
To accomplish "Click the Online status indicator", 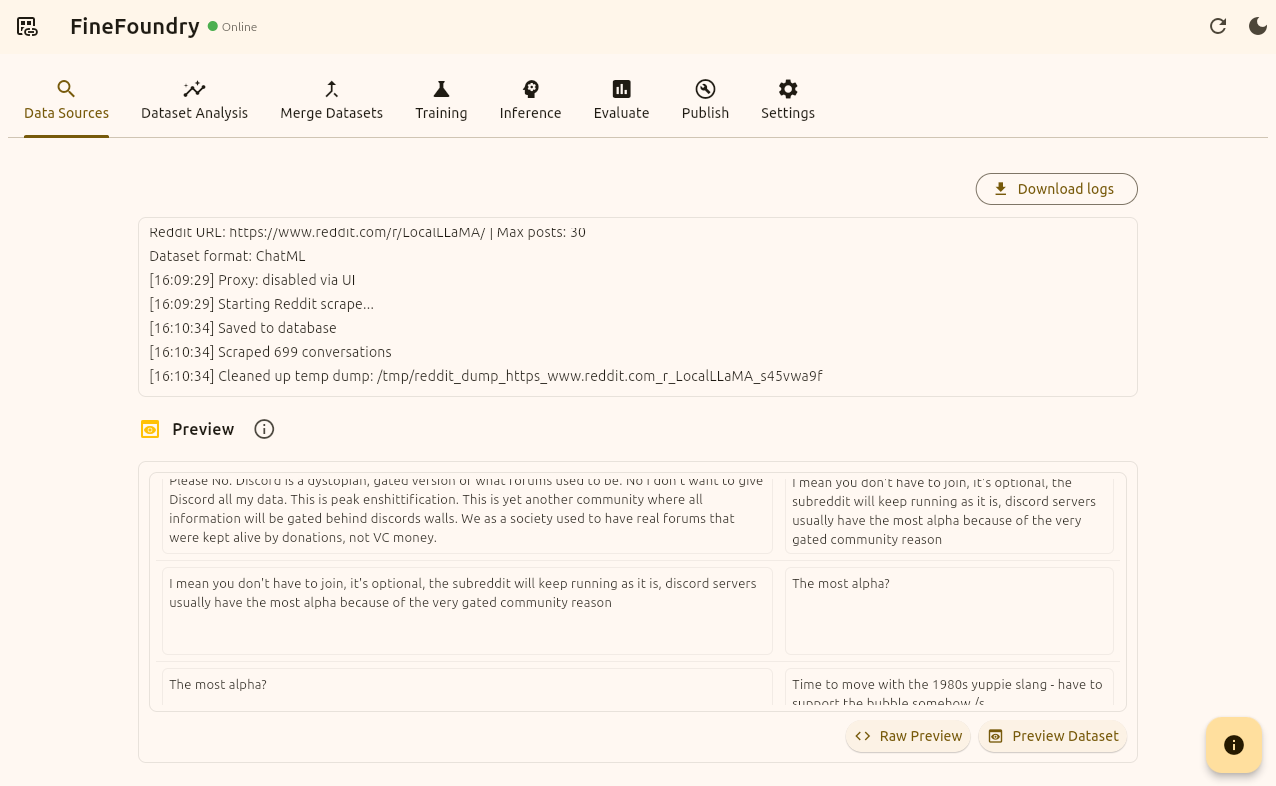I will (232, 27).
